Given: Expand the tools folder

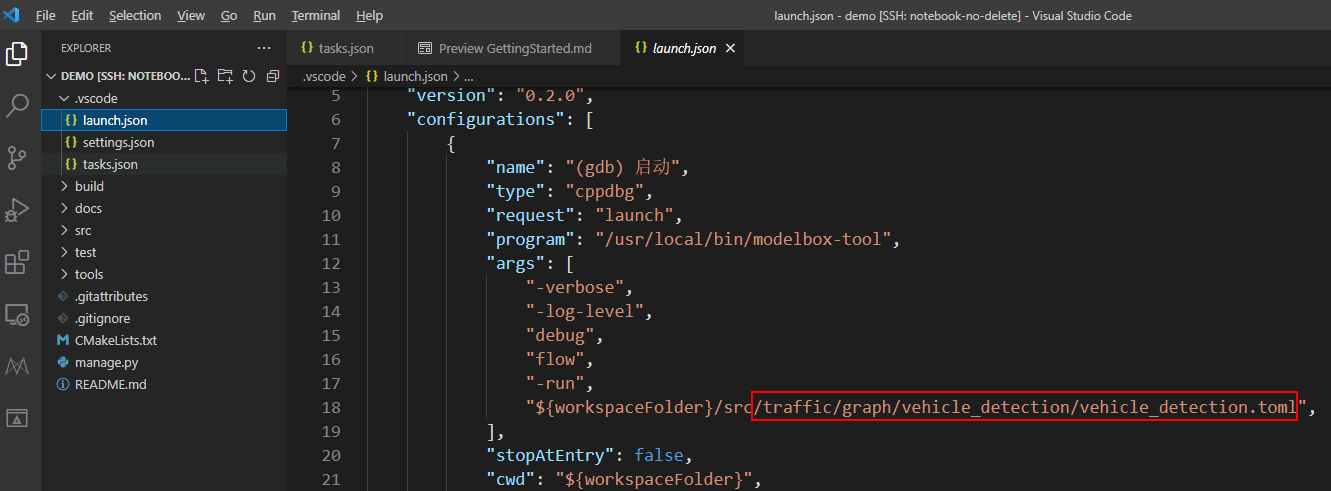Looking at the screenshot, I should 164,274.
